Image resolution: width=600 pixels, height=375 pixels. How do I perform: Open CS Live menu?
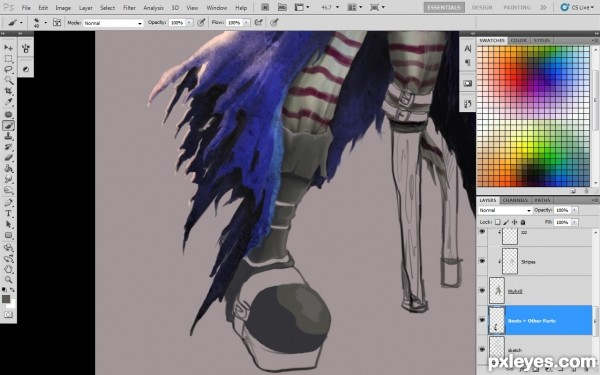(x=577, y=7)
